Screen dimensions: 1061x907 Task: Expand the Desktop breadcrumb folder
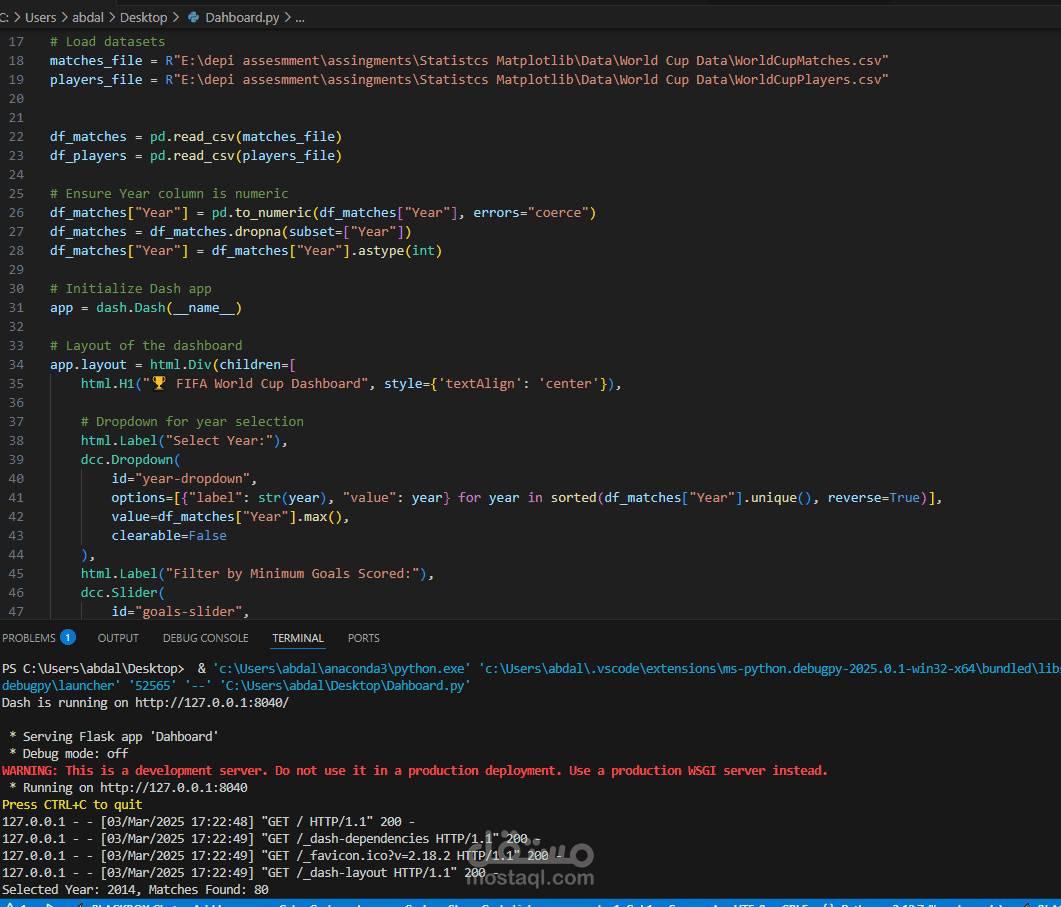pos(143,18)
